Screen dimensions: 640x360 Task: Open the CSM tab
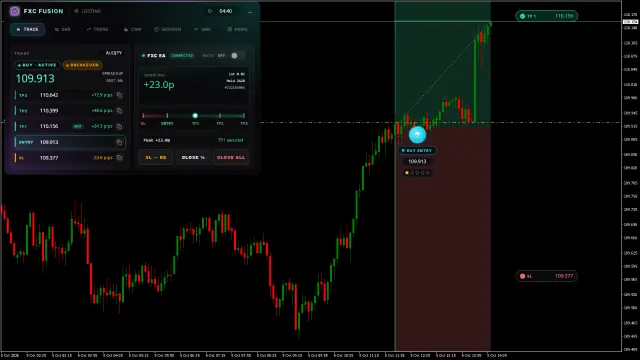132,29
